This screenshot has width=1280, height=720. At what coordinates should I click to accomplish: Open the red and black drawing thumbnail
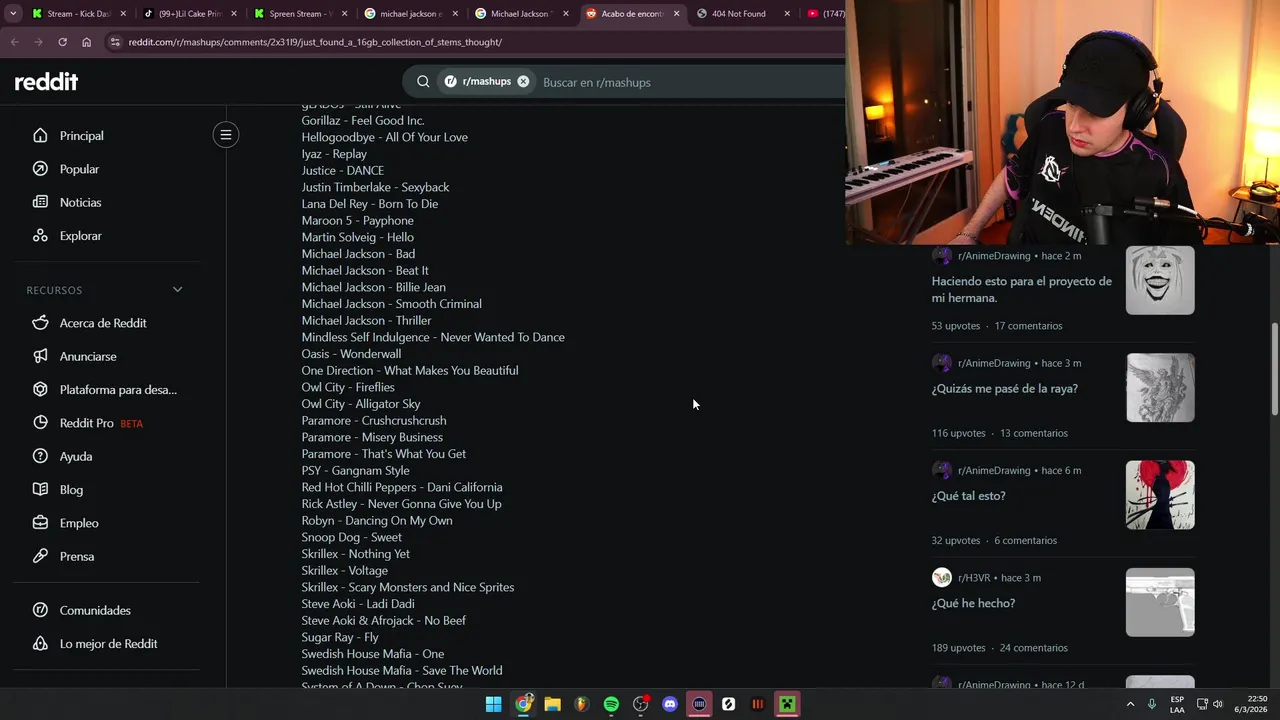tap(1160, 495)
